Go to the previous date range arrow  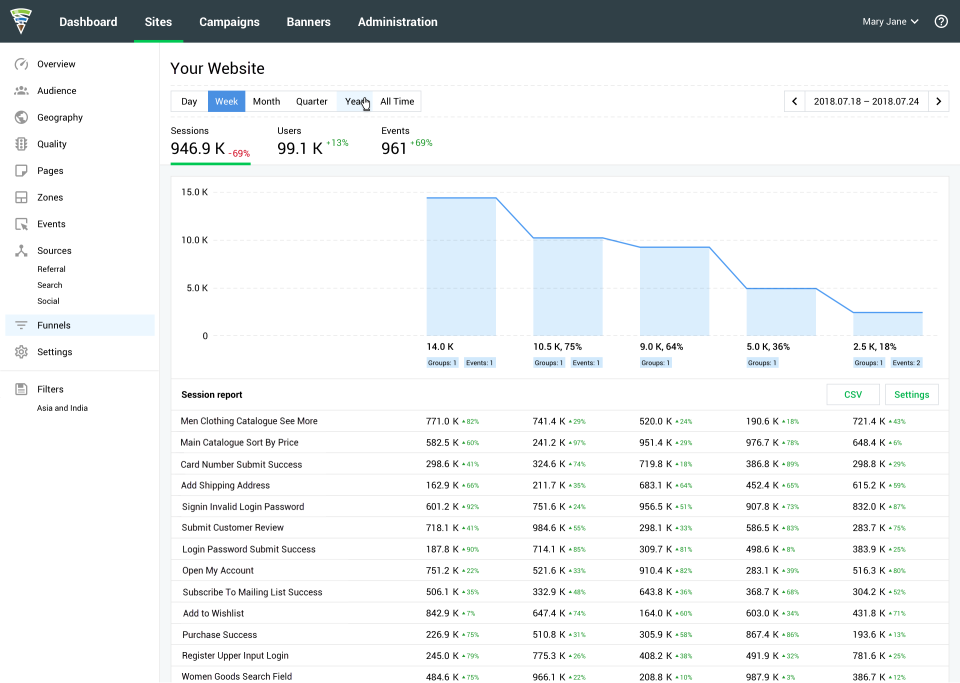795,101
